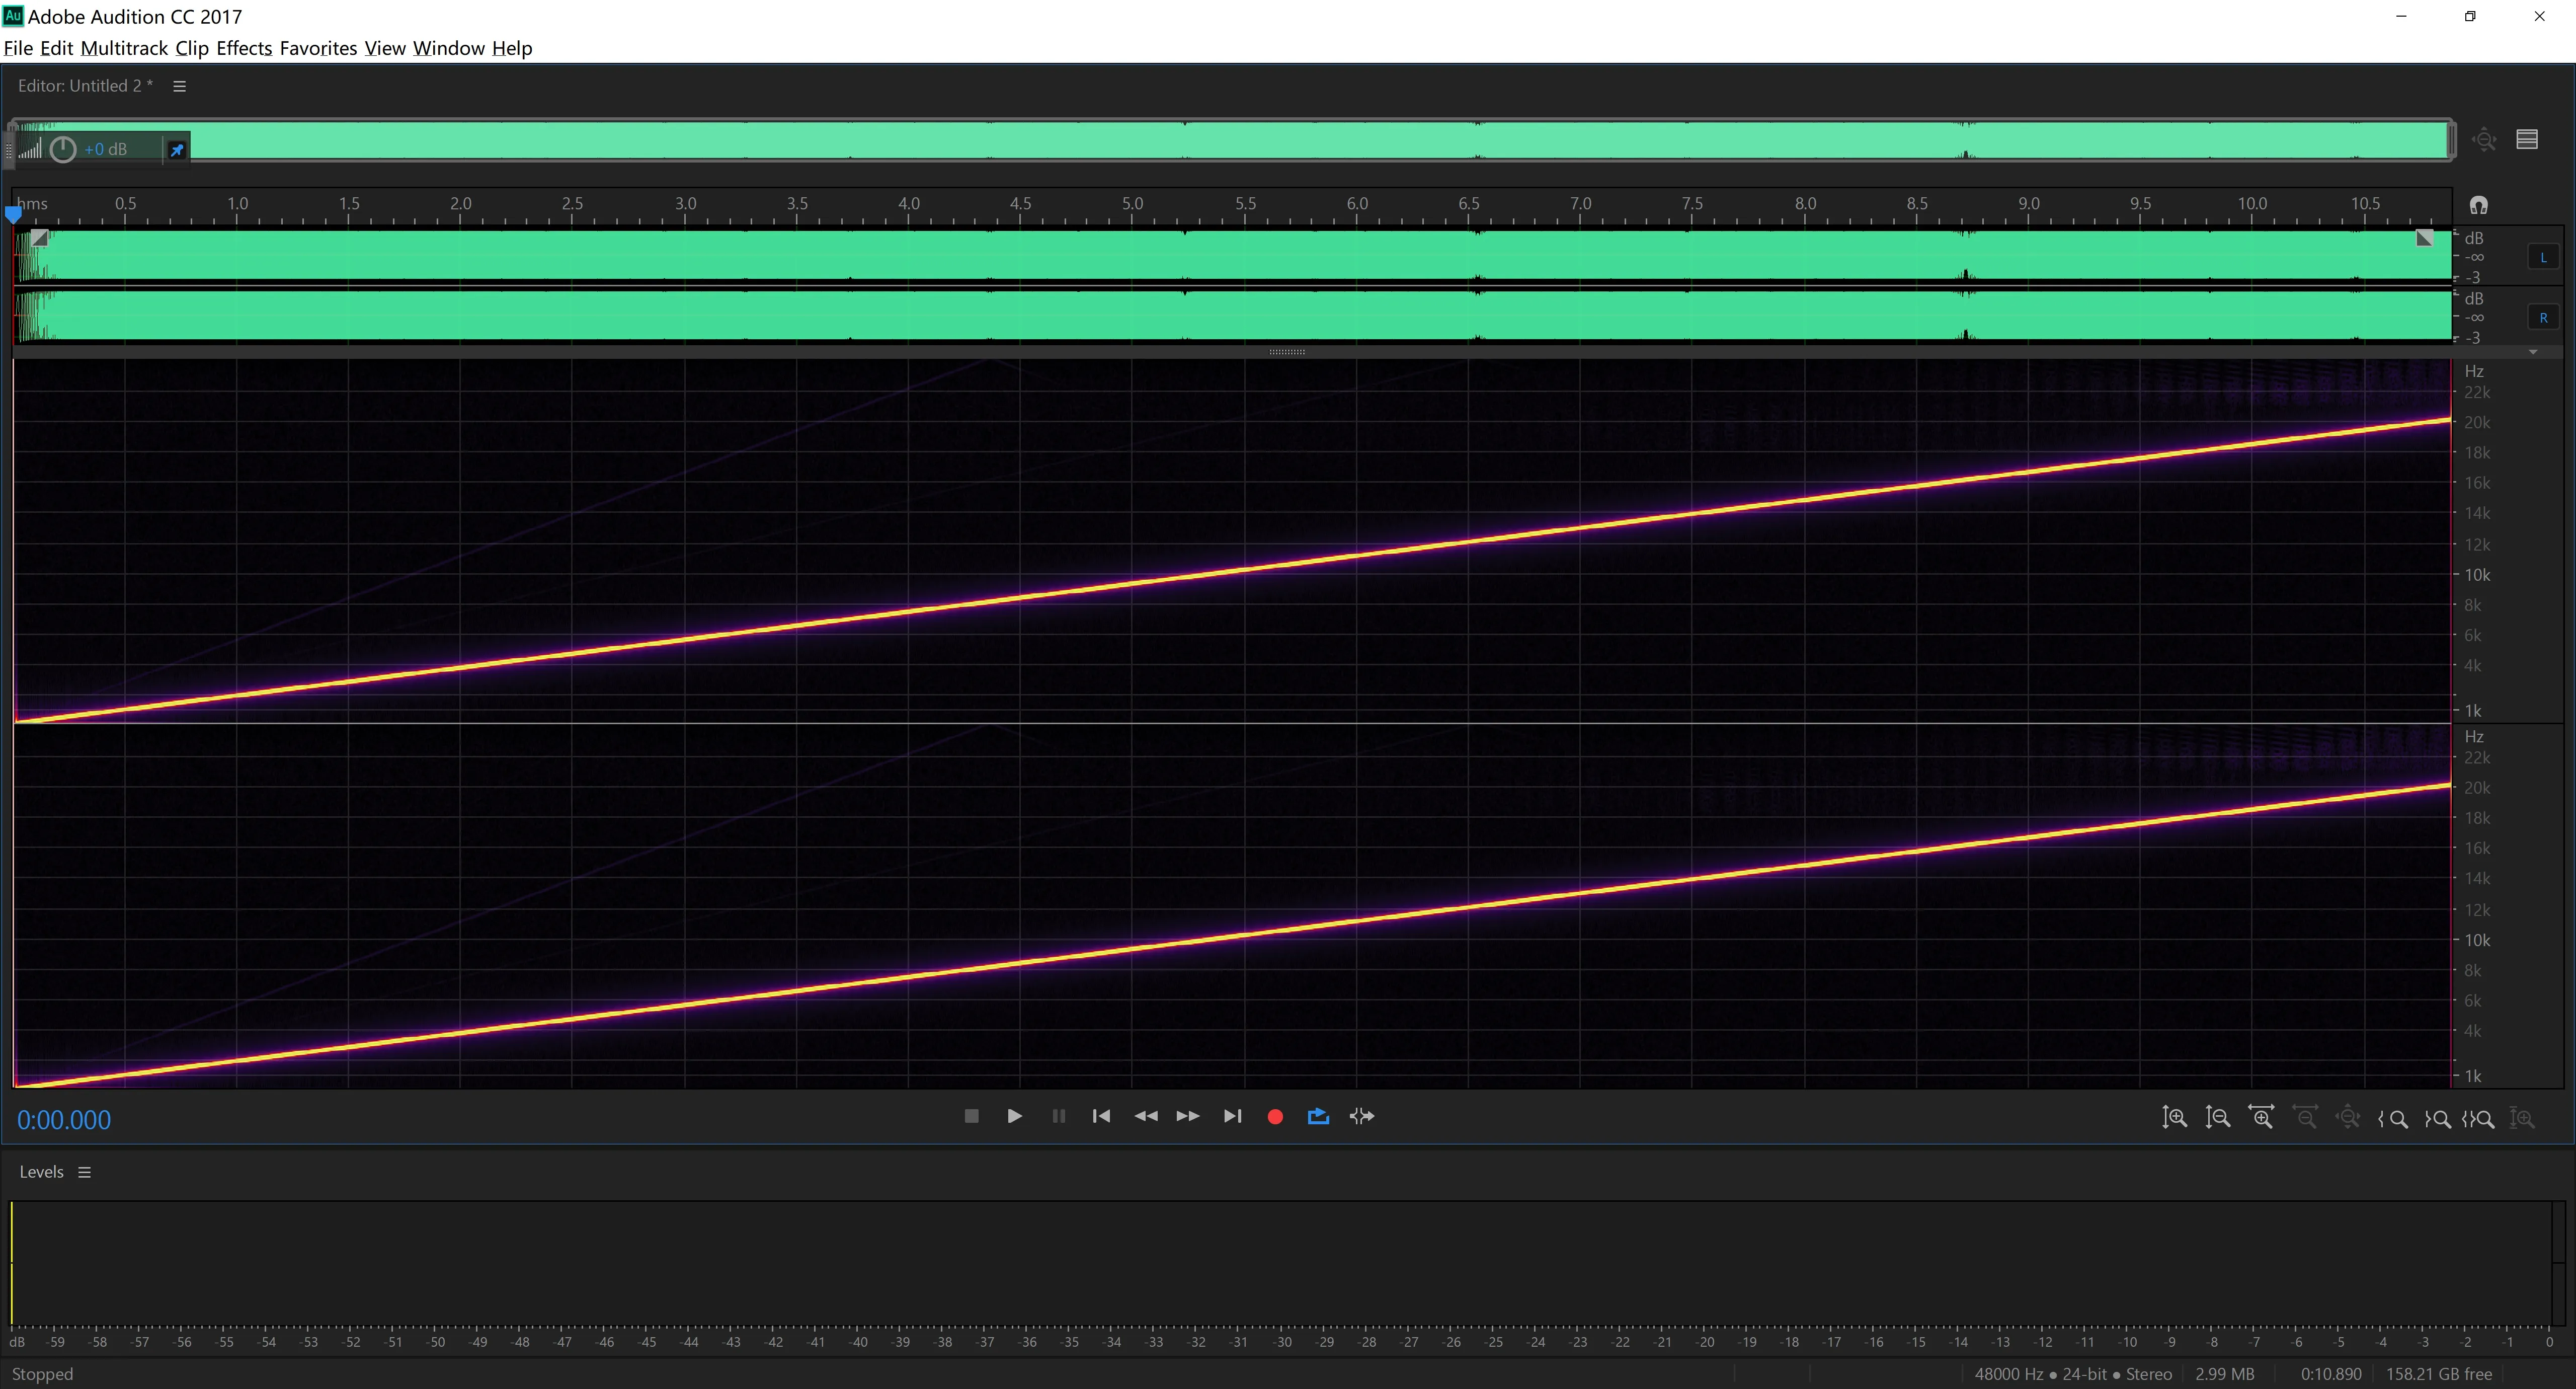Click 2.99 MB file size status

pyautogui.click(x=2225, y=1374)
